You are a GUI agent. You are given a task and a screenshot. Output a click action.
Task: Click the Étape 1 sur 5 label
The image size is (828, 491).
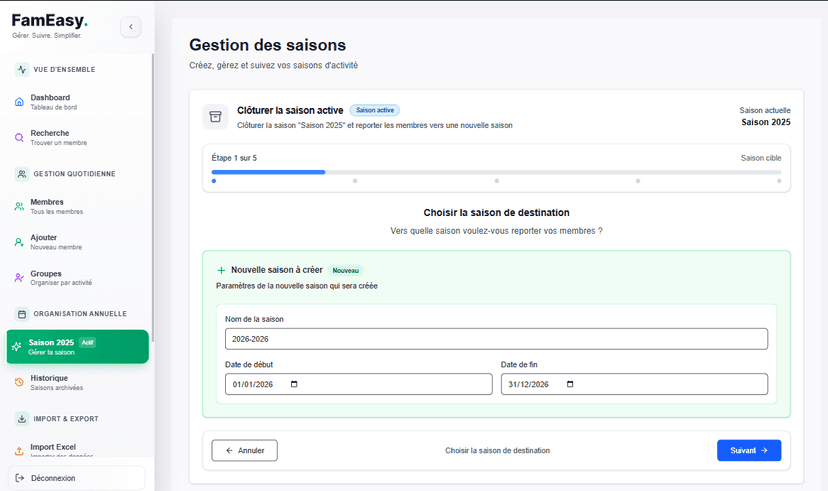pyautogui.click(x=234, y=158)
